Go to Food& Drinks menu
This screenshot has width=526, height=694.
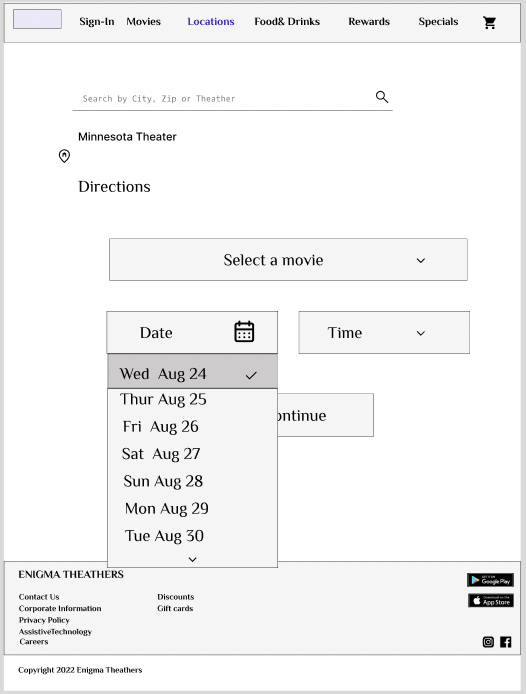[287, 22]
